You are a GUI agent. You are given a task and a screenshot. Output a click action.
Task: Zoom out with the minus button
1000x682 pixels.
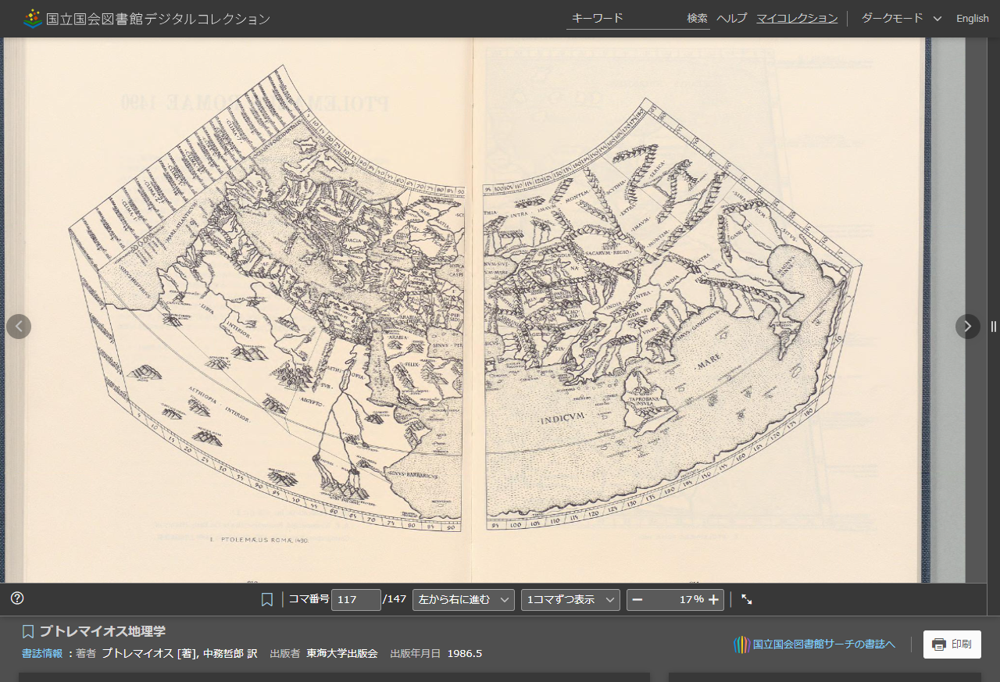[637, 600]
